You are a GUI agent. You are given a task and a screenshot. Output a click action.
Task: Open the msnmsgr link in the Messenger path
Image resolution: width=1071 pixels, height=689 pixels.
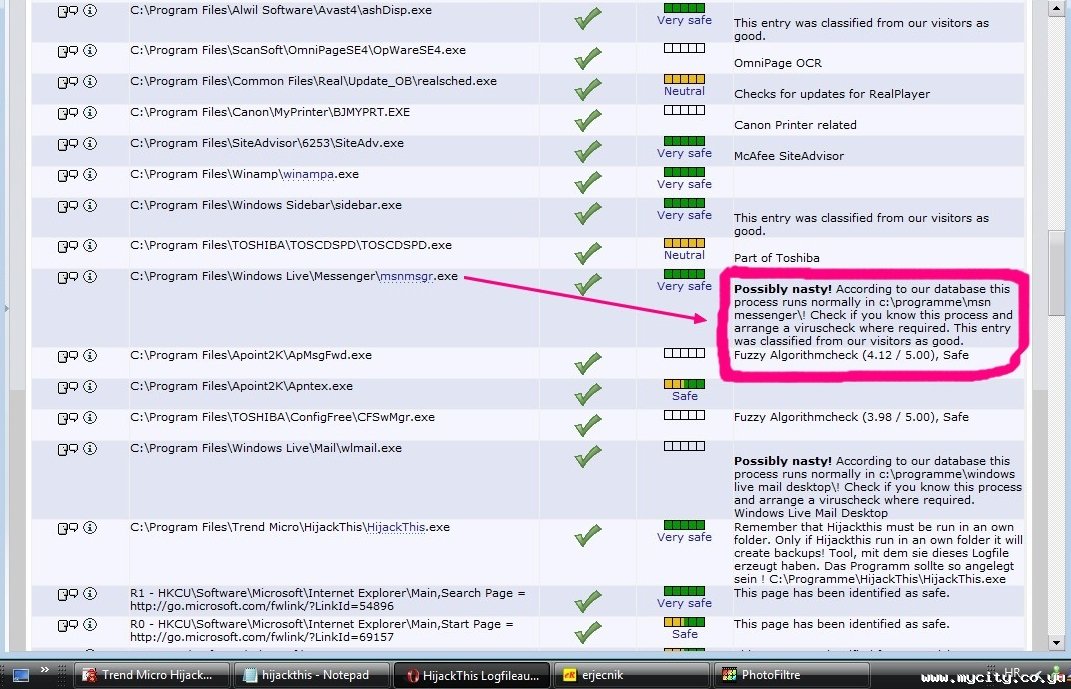(x=406, y=277)
